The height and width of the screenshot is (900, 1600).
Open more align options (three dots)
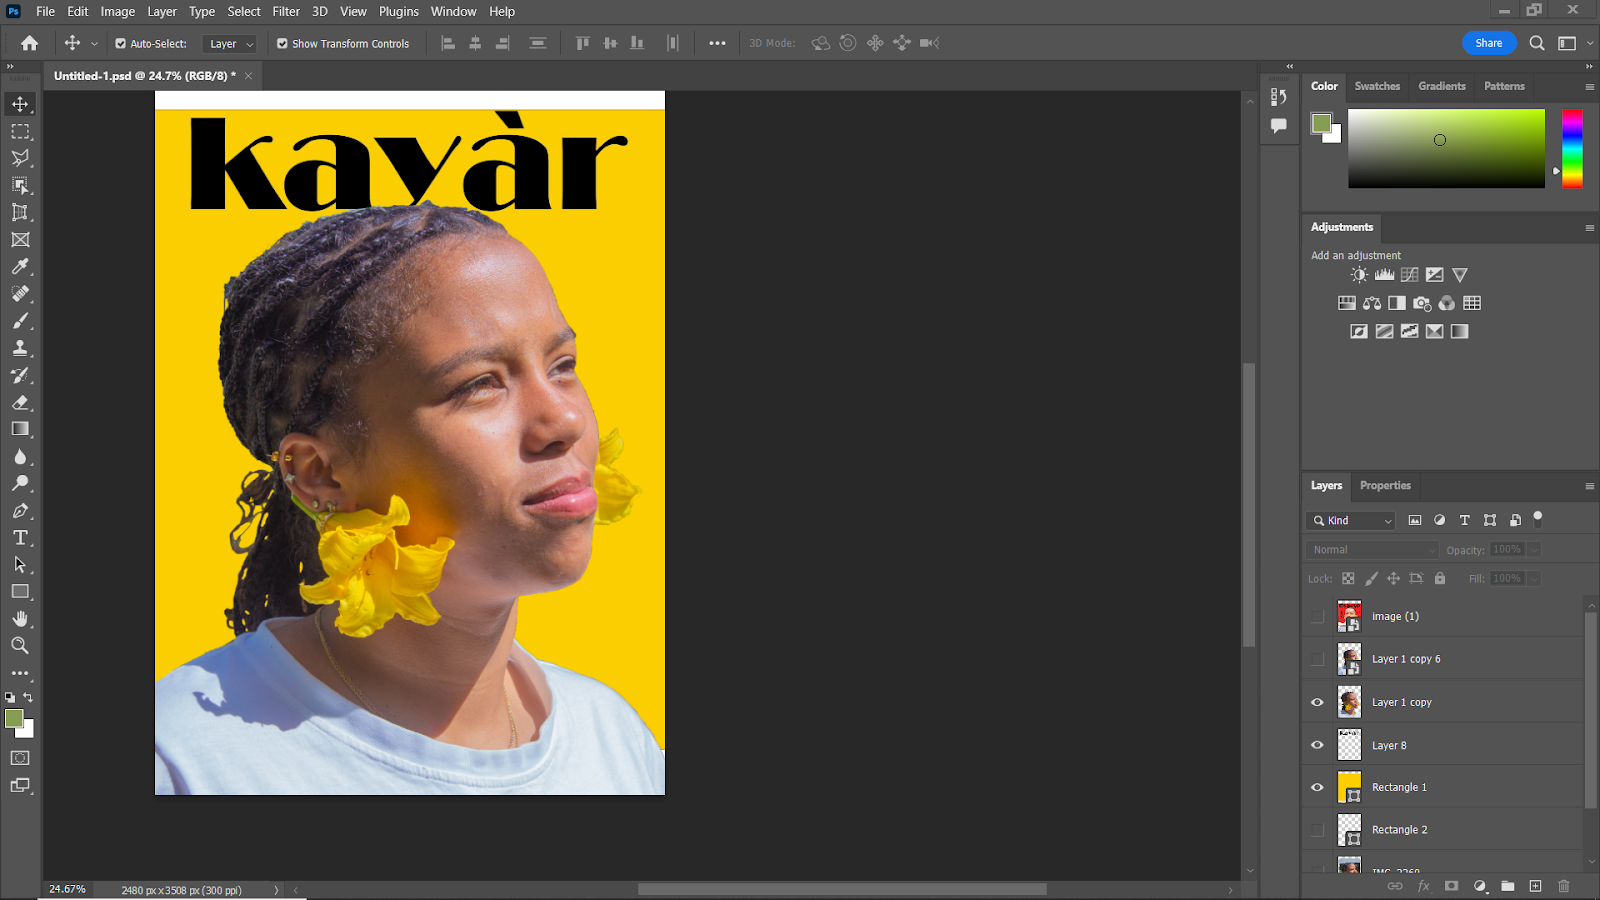717,43
